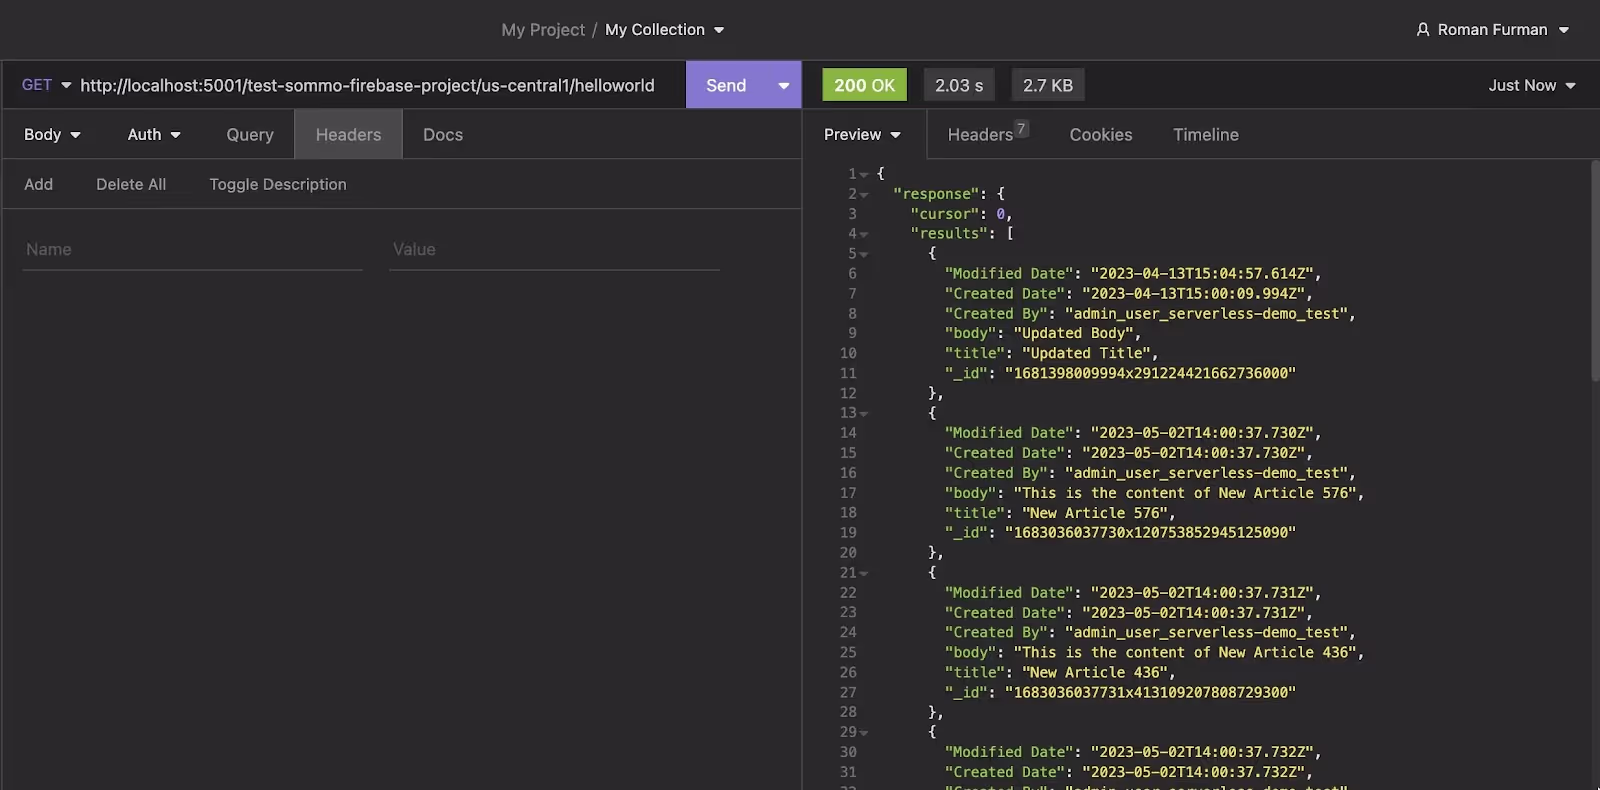Click Toggle Description

278,184
